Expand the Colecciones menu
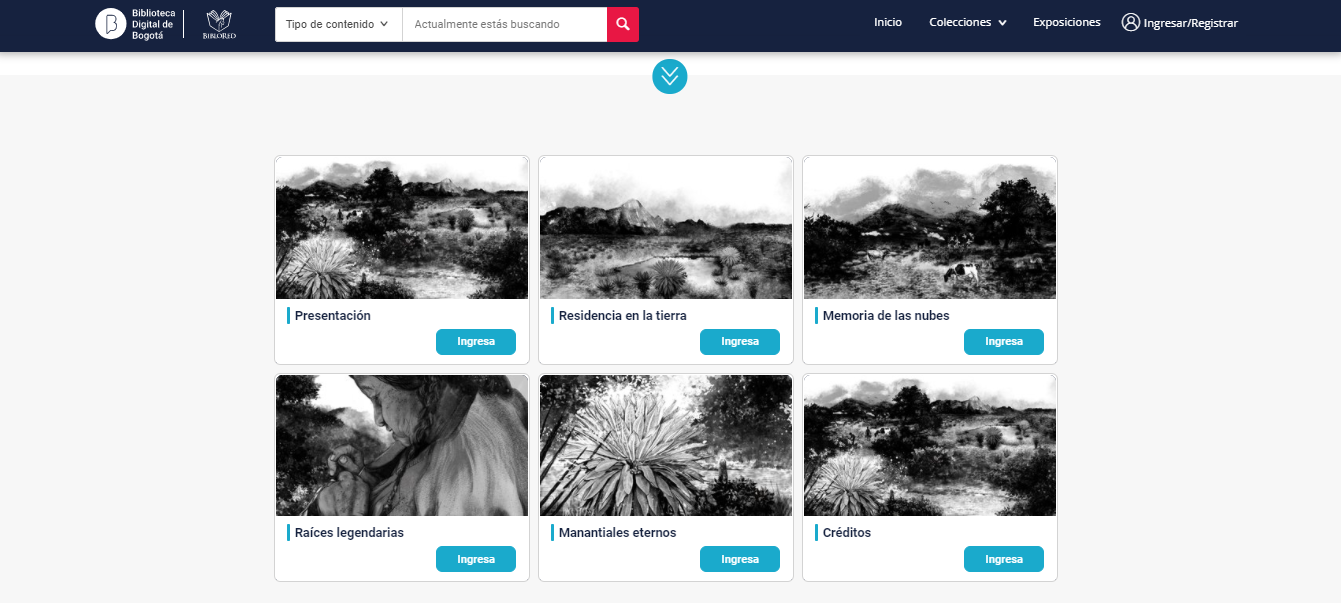Screen dimensions: 1341x603 [967, 22]
